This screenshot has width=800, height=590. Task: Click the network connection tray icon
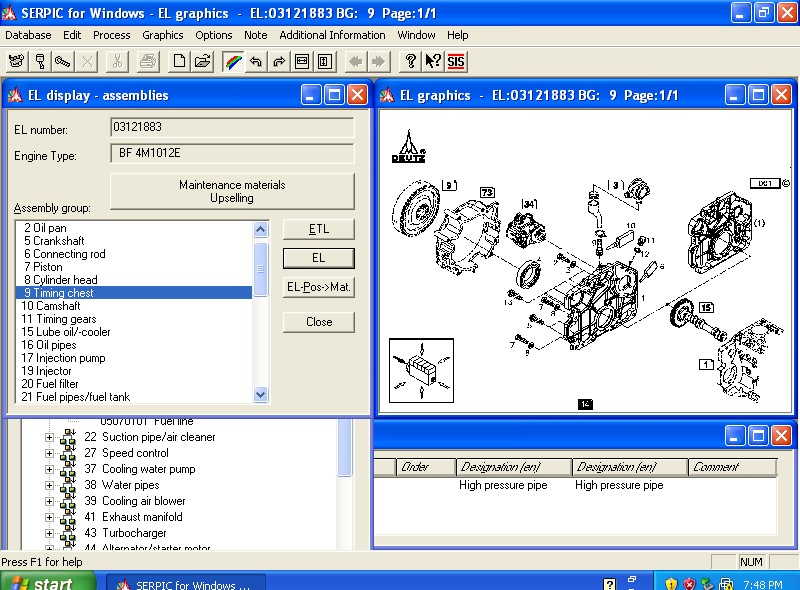point(726,583)
